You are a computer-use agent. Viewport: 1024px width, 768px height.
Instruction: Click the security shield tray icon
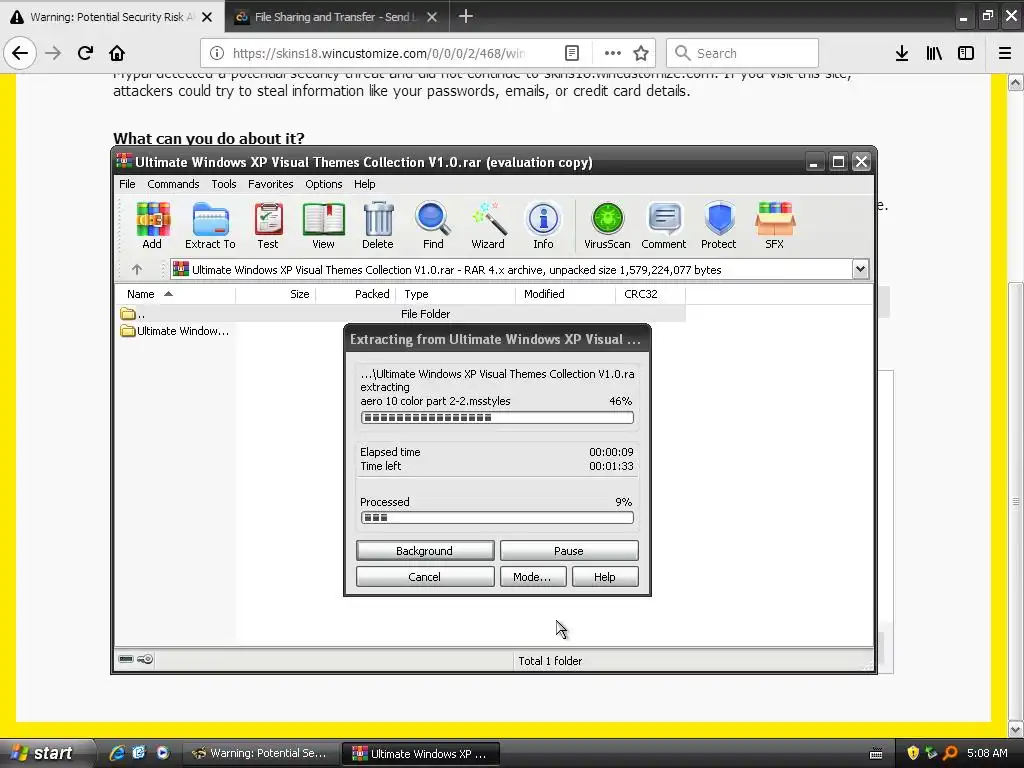click(913, 753)
